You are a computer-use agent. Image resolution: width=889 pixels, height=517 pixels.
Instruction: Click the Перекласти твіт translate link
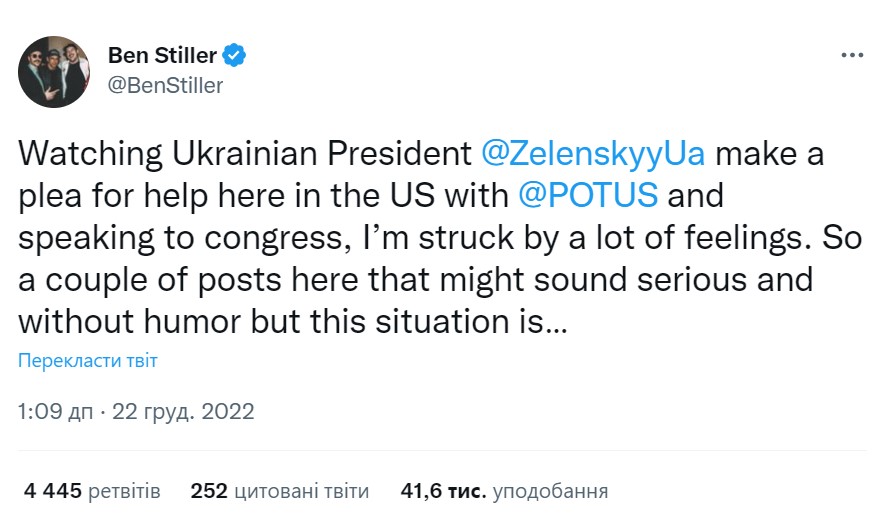[x=88, y=361]
